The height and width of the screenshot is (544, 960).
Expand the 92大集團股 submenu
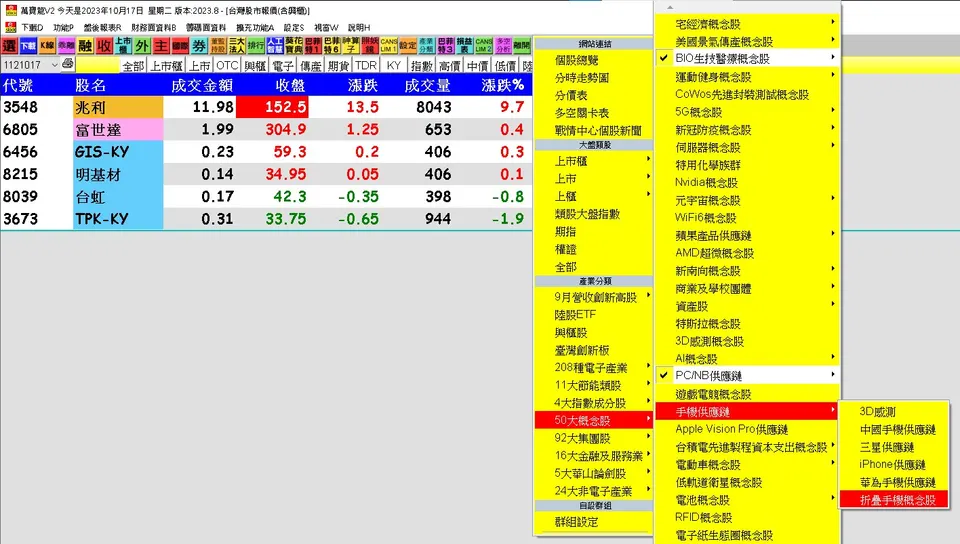pos(593,438)
